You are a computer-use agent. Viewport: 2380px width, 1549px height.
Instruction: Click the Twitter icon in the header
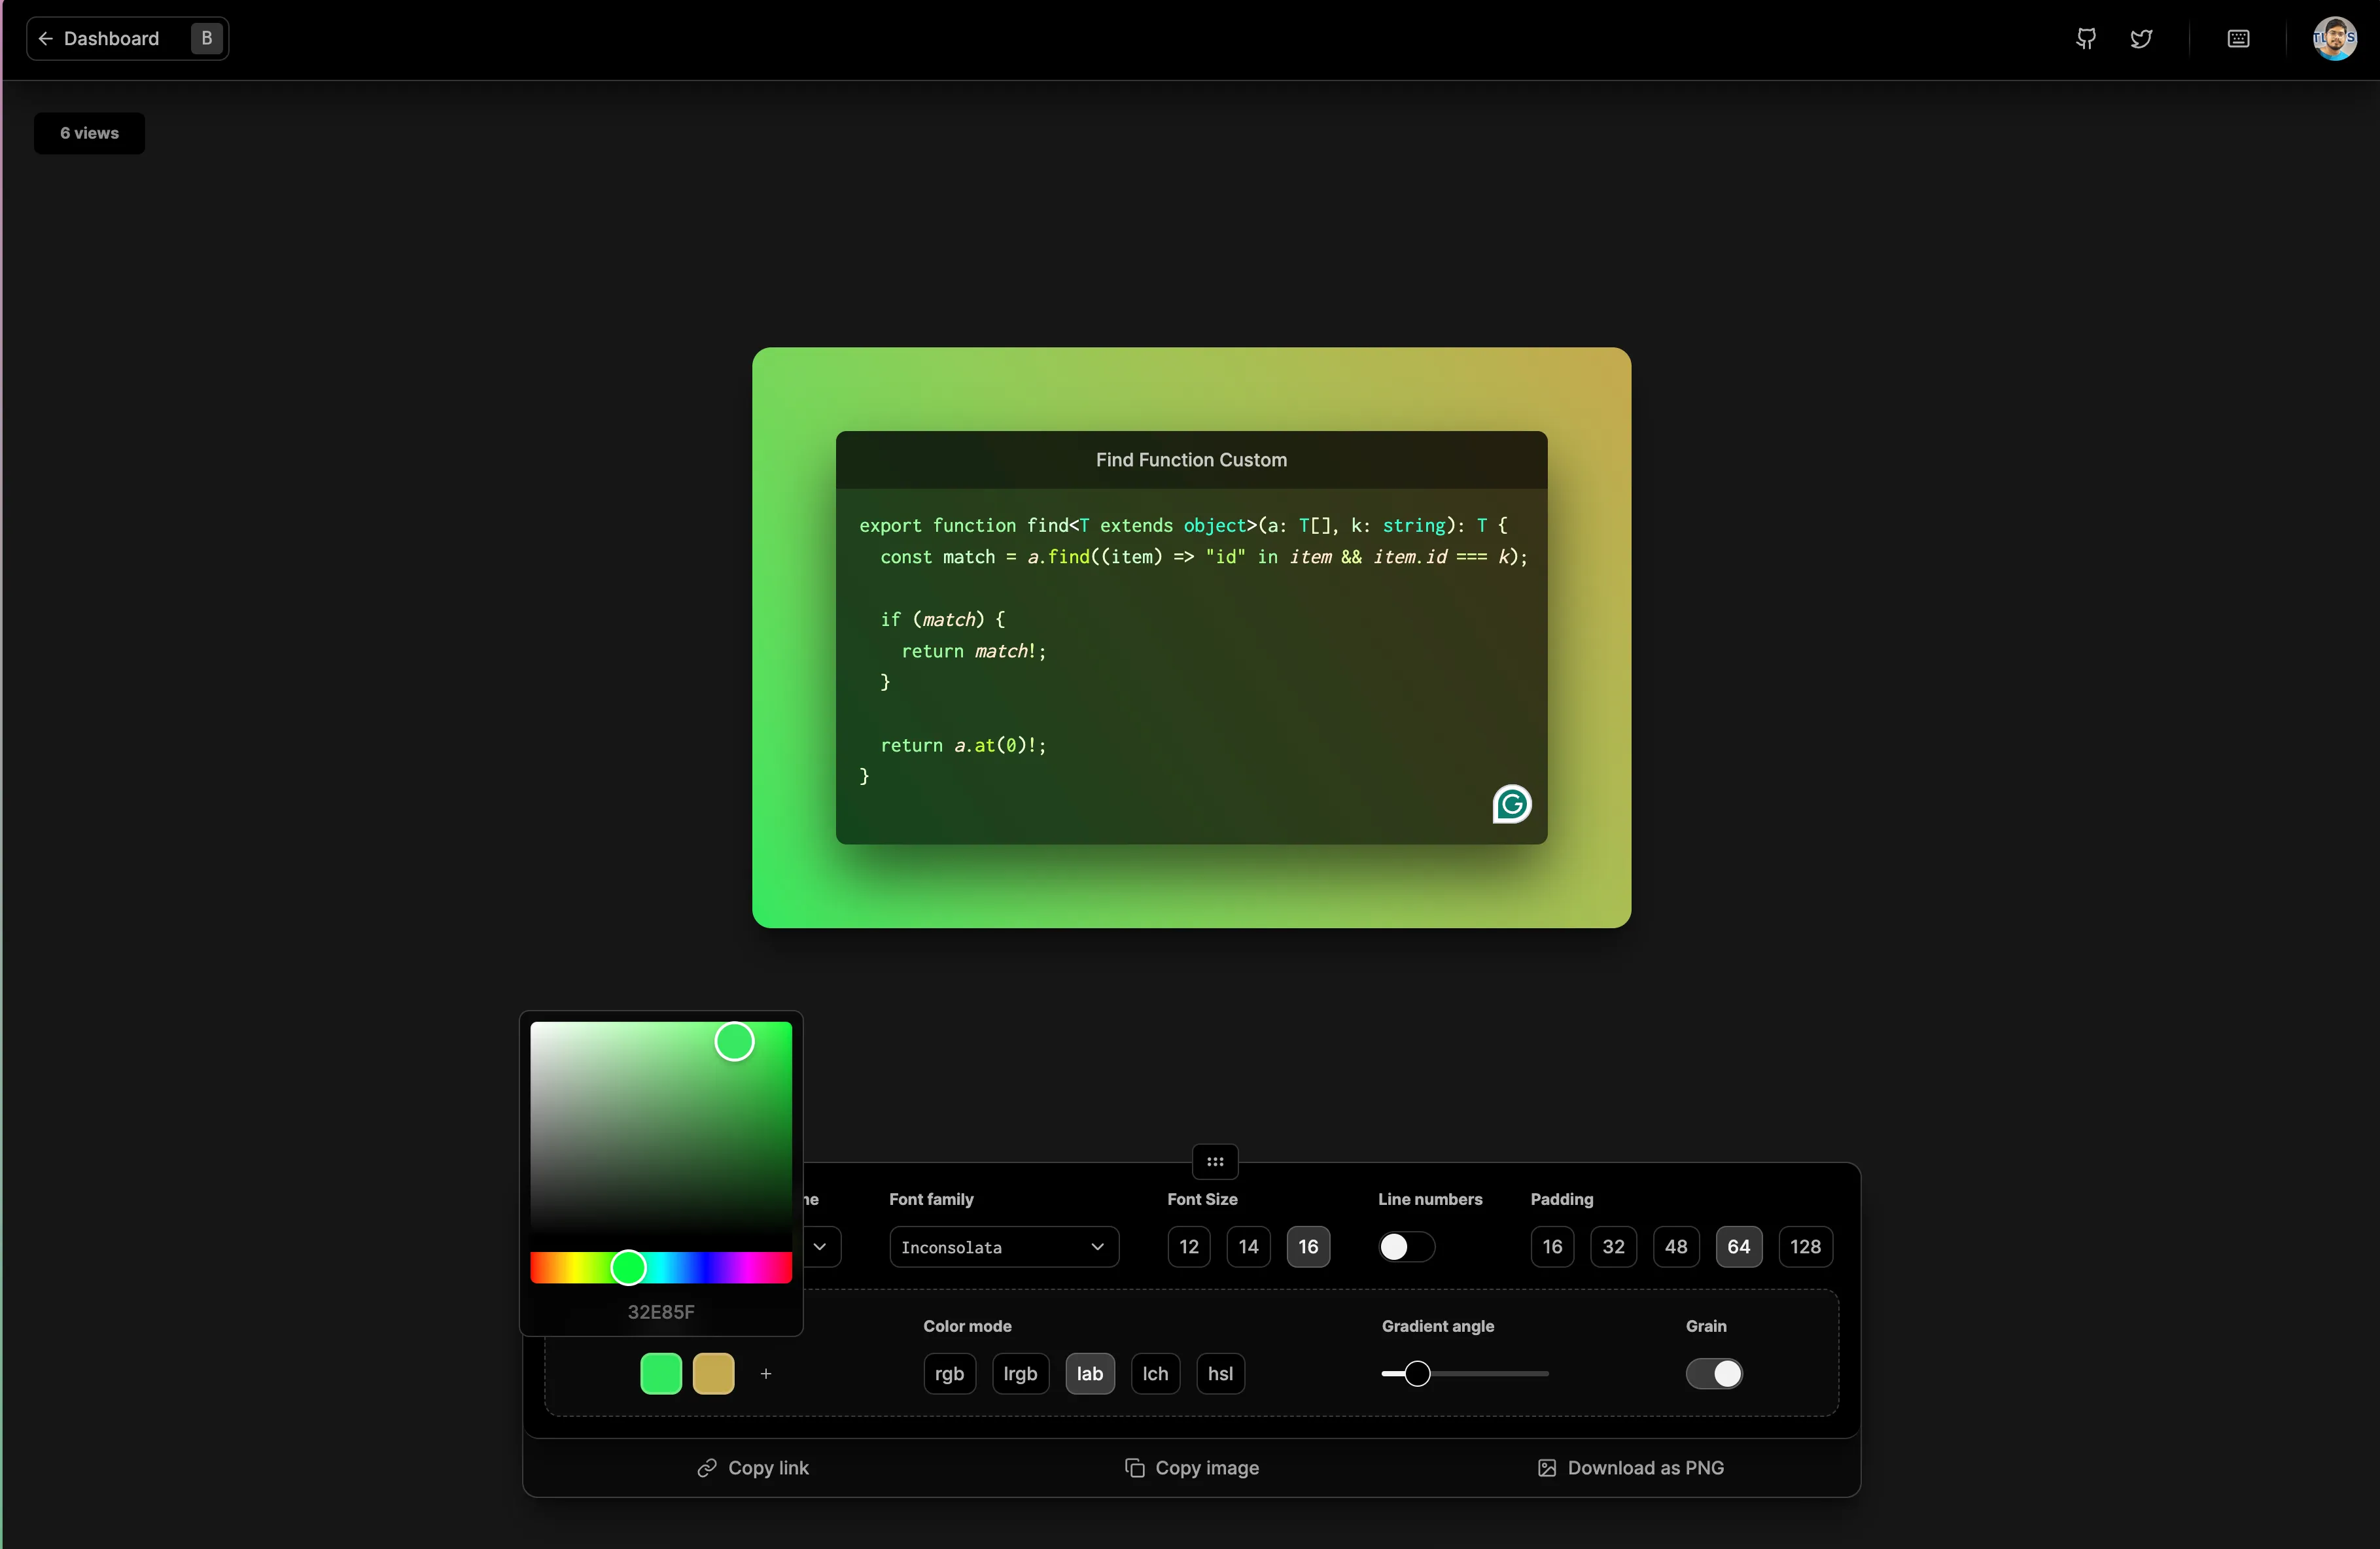pos(2142,38)
